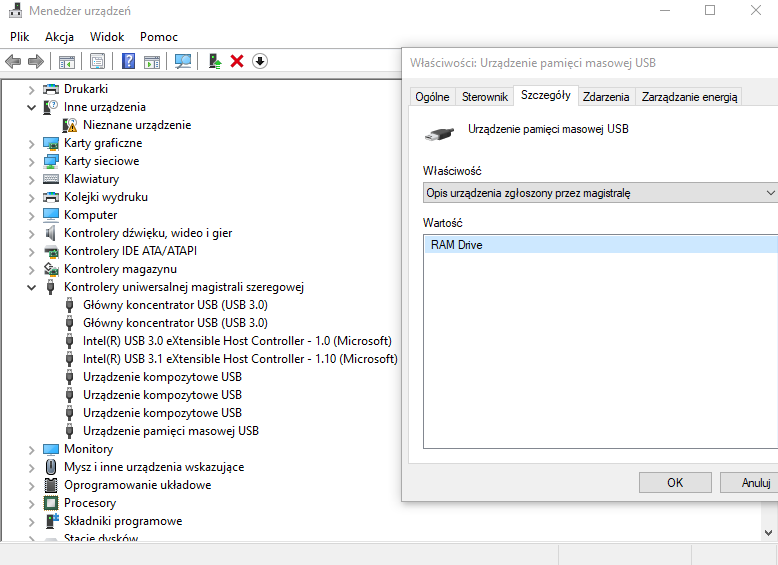778x565 pixels.
Task: Scan for hardware changes monitor icon
Action: click(183, 62)
